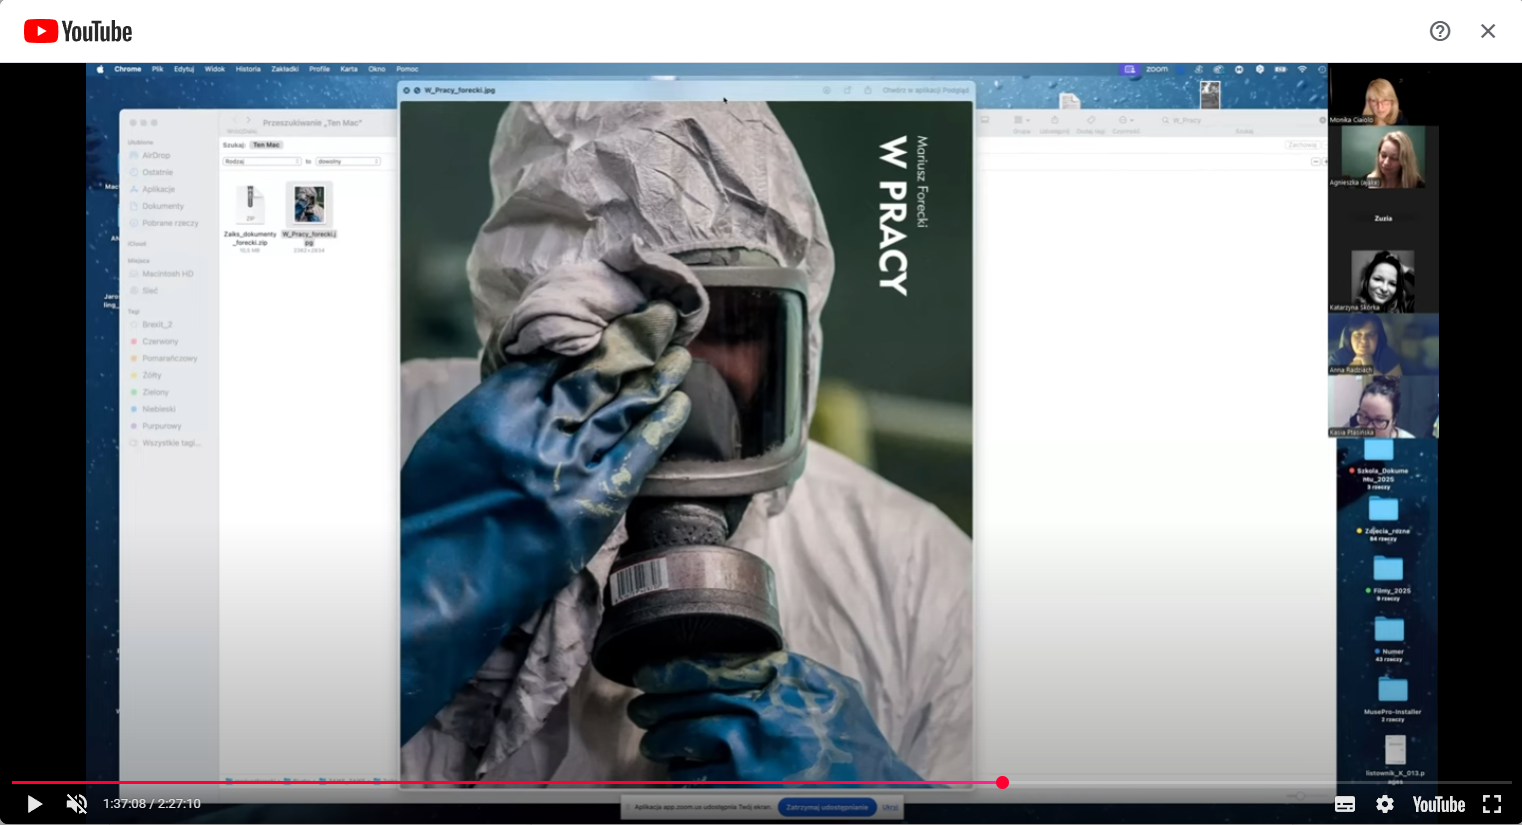Open video on YouTube via player logo
Image resolution: width=1522 pixels, height=825 pixels.
coord(1439,804)
